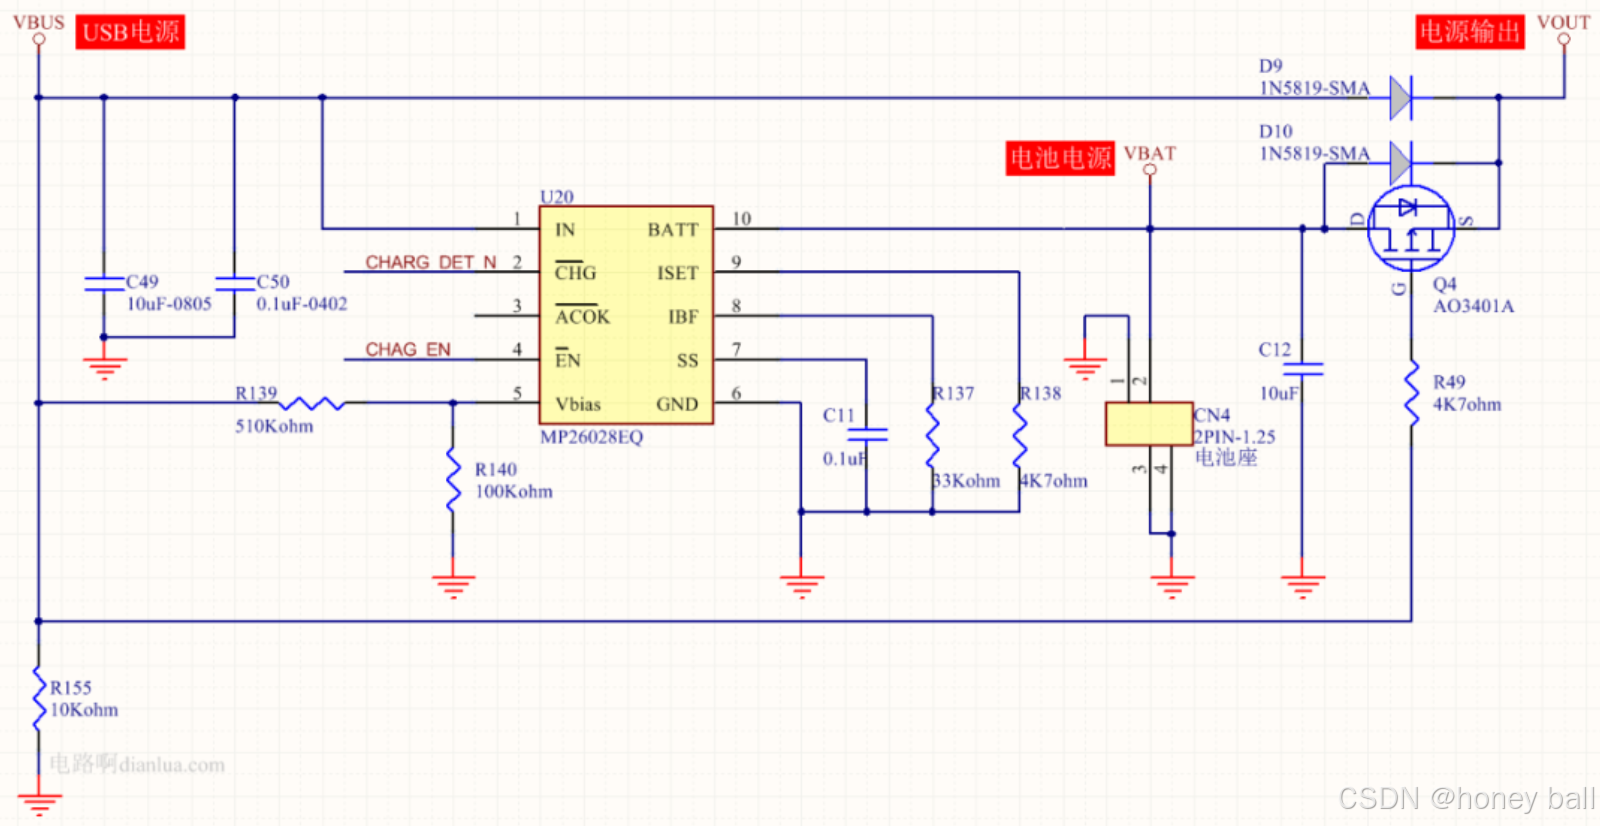Click ground symbol under C12
1600x826 pixels.
pos(1302,586)
